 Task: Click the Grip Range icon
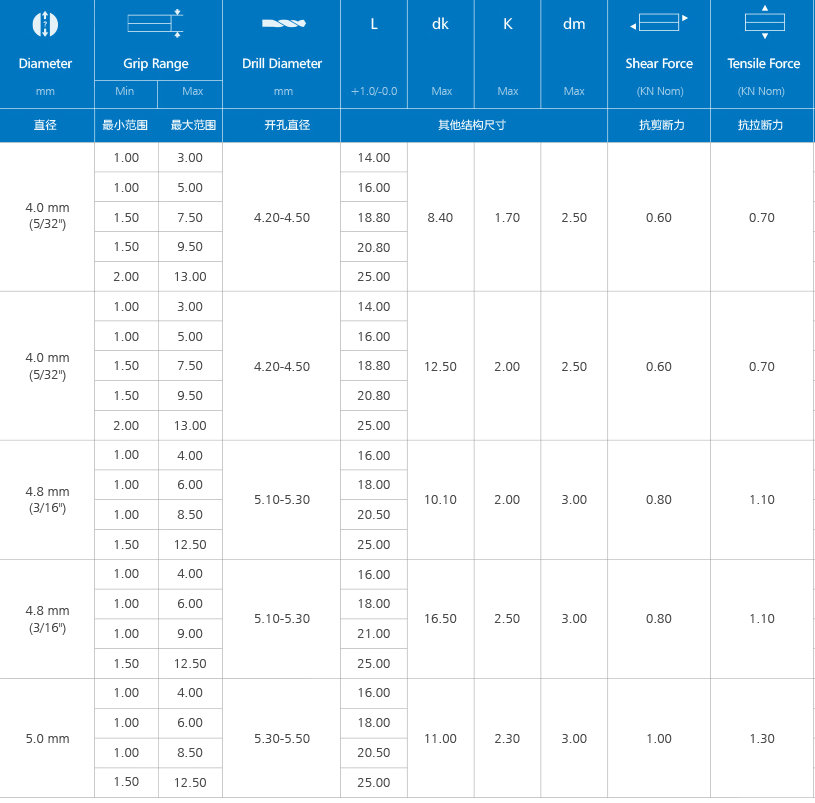click(156, 24)
